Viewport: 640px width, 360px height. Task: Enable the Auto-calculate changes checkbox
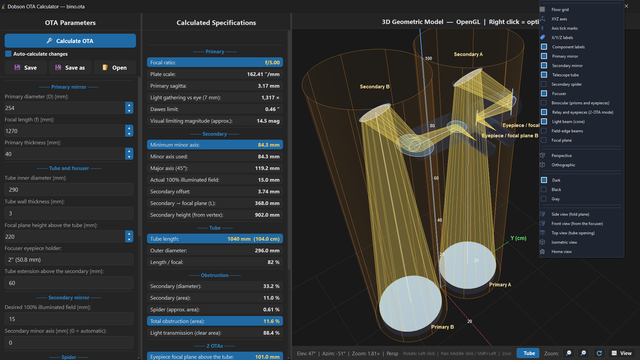[x=8, y=54]
